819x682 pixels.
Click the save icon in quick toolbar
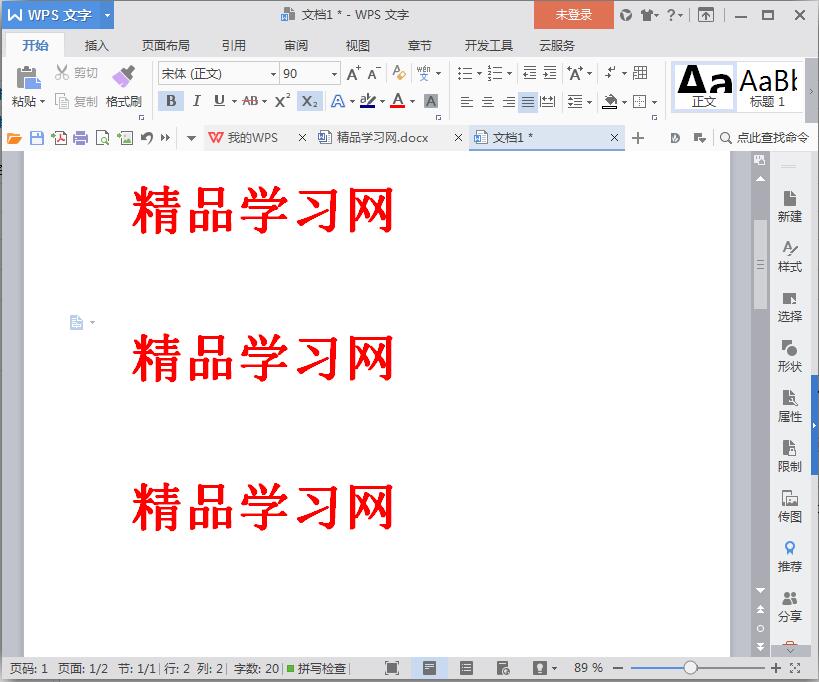point(37,138)
